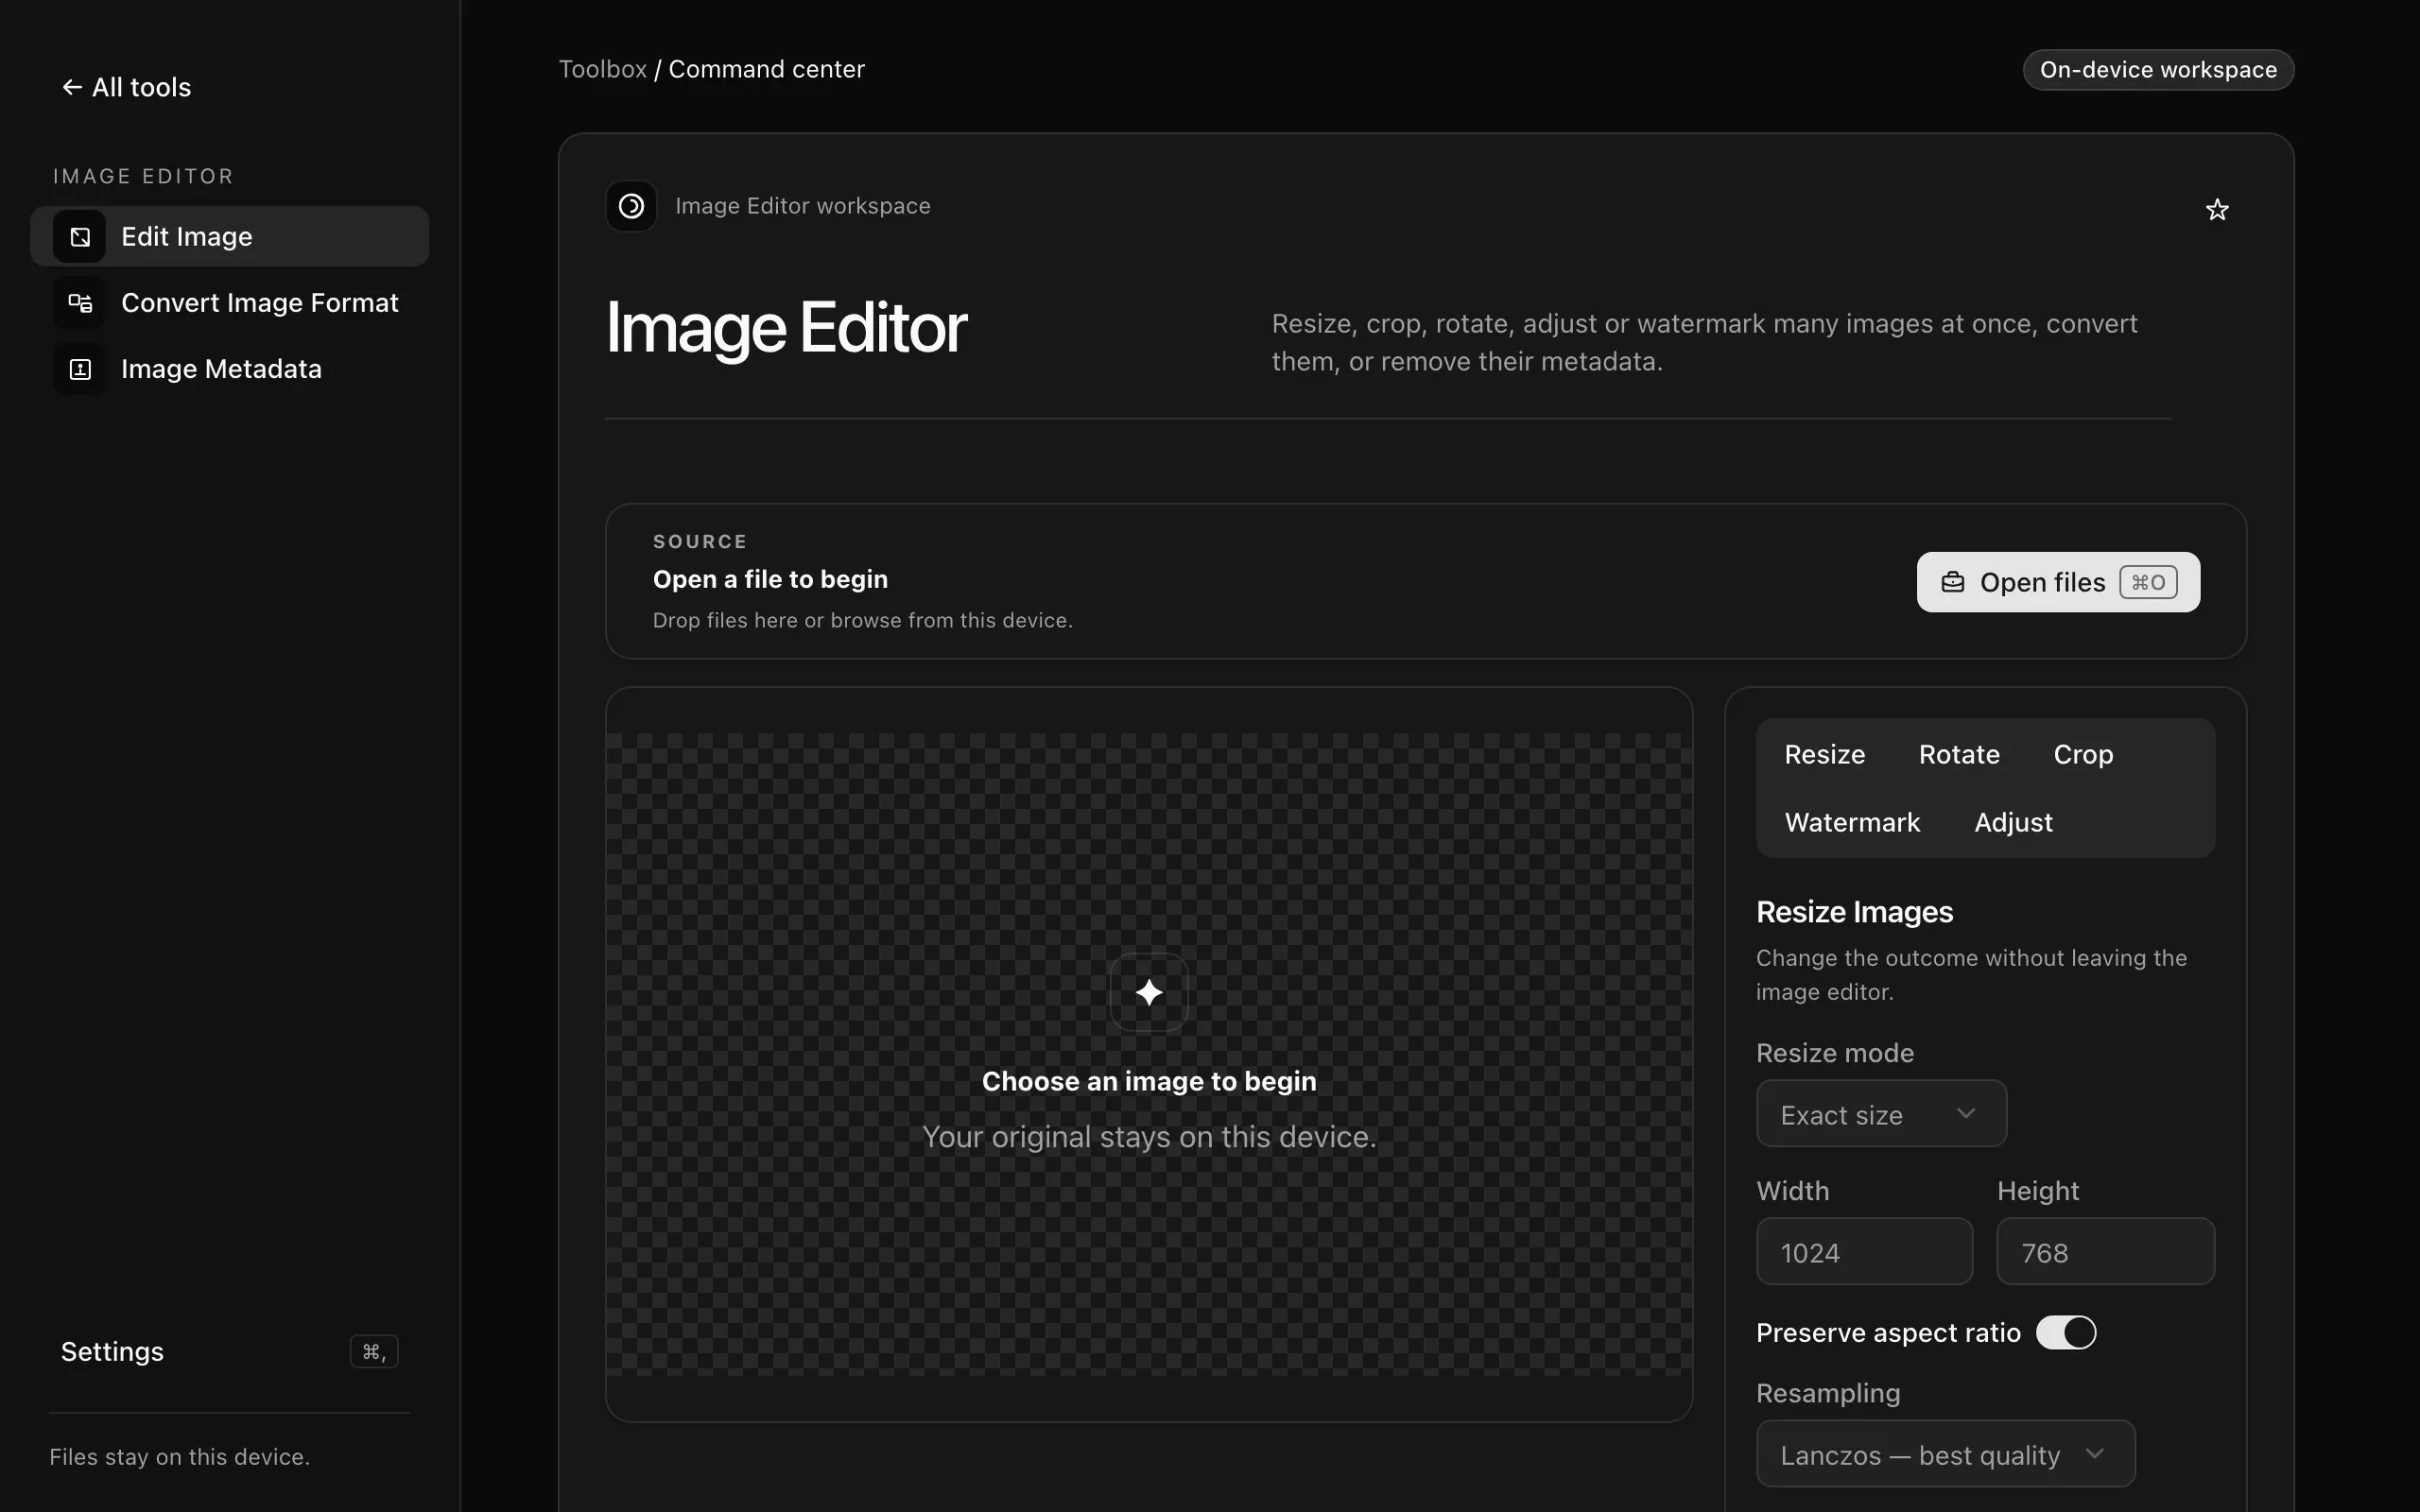The height and width of the screenshot is (1512, 2420).
Task: Click the briefcase icon in Open files
Action: (x=1952, y=582)
